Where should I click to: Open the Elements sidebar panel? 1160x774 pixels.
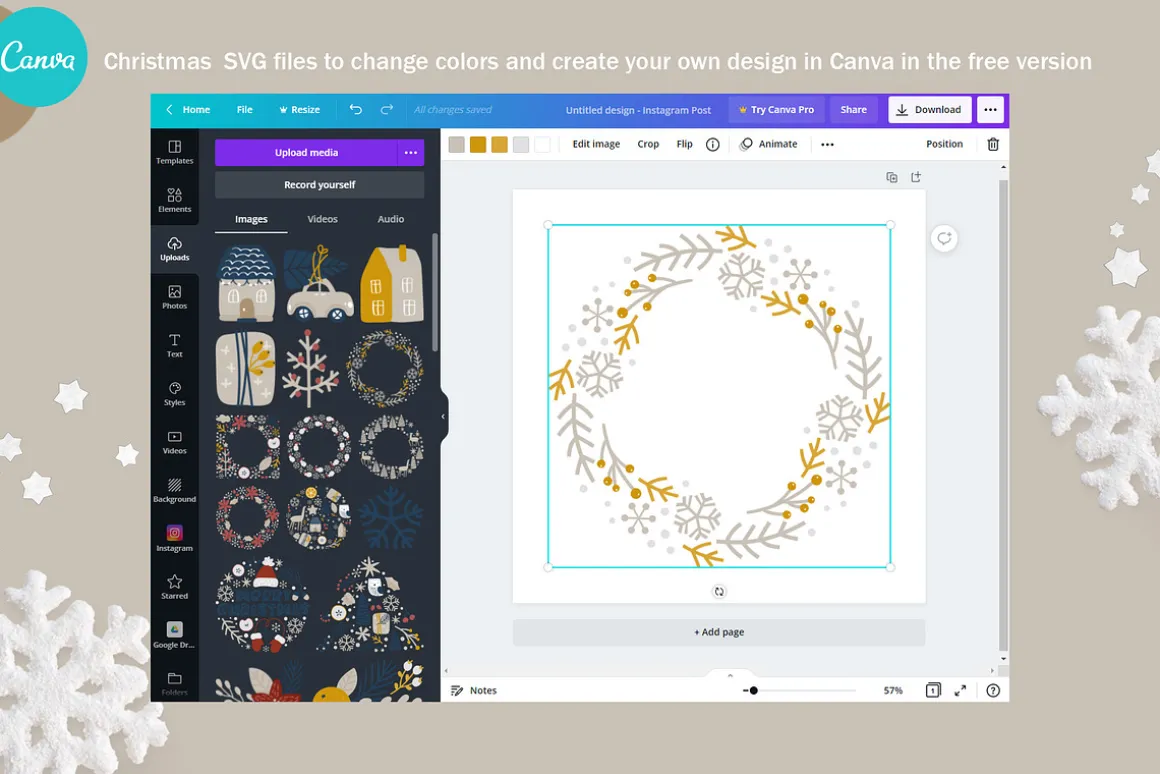pyautogui.click(x=175, y=201)
